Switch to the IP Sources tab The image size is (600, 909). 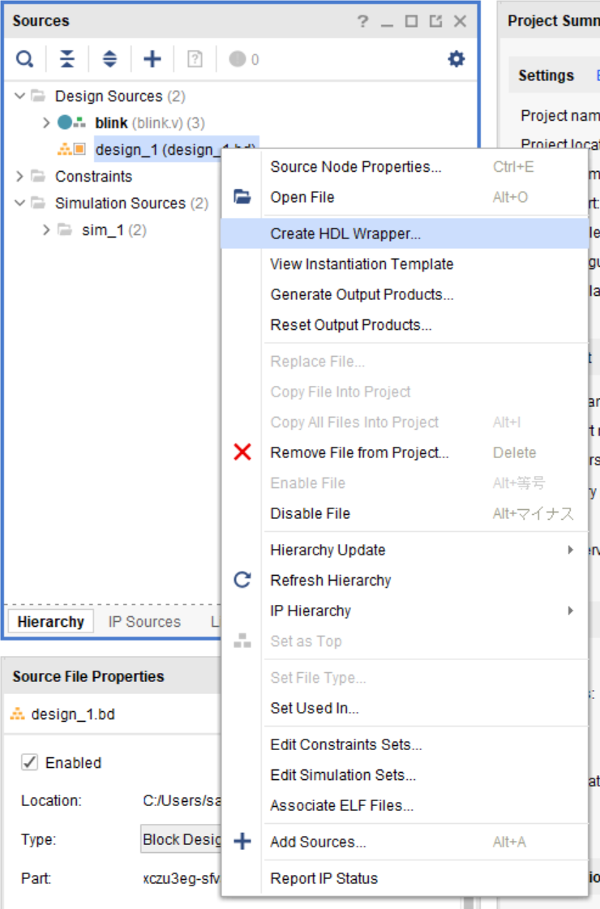[144, 622]
